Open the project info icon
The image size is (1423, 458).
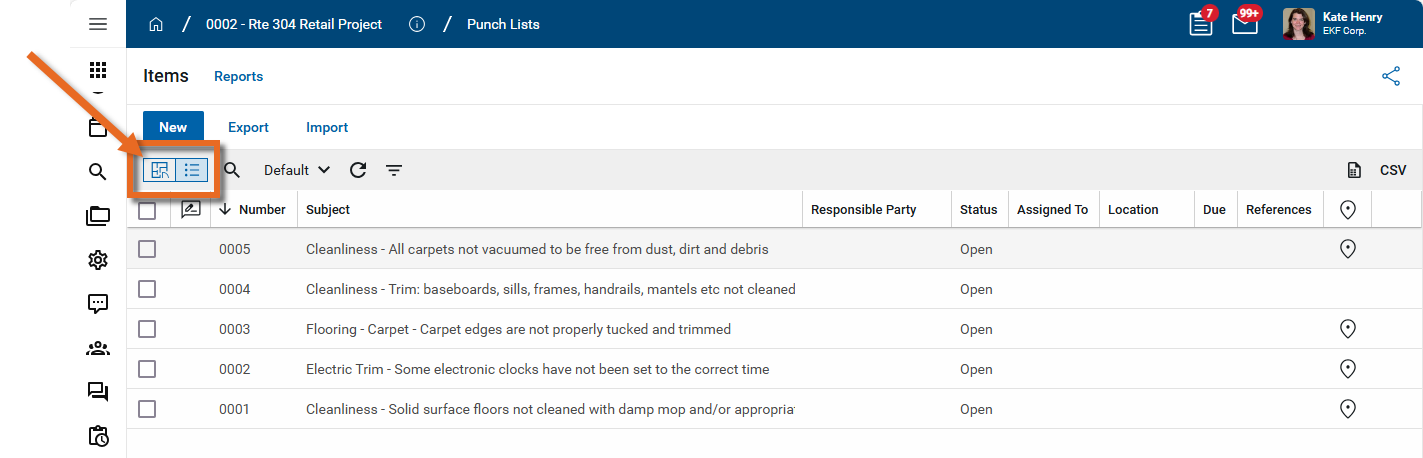pos(417,24)
